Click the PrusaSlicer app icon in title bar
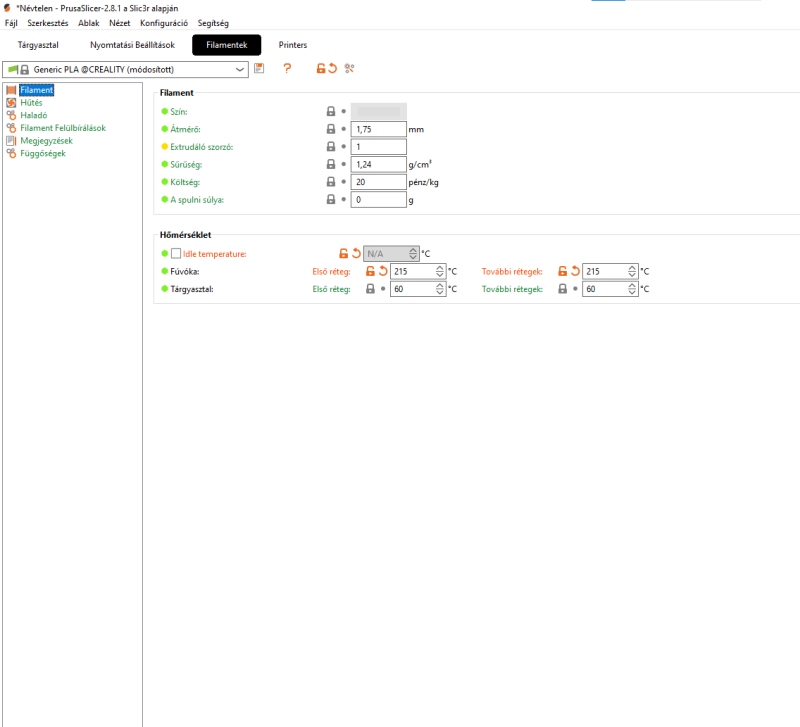This screenshot has width=800, height=727. [x=7, y=8]
